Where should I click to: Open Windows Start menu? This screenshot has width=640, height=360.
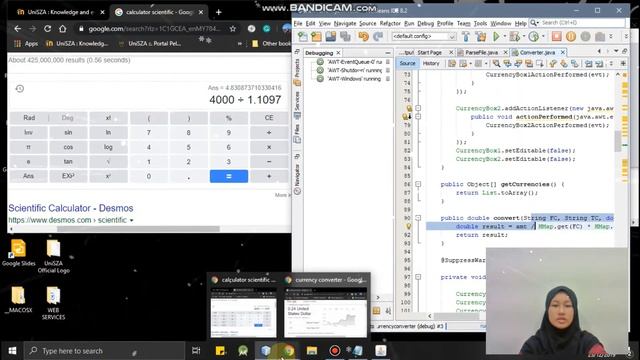[12, 351]
